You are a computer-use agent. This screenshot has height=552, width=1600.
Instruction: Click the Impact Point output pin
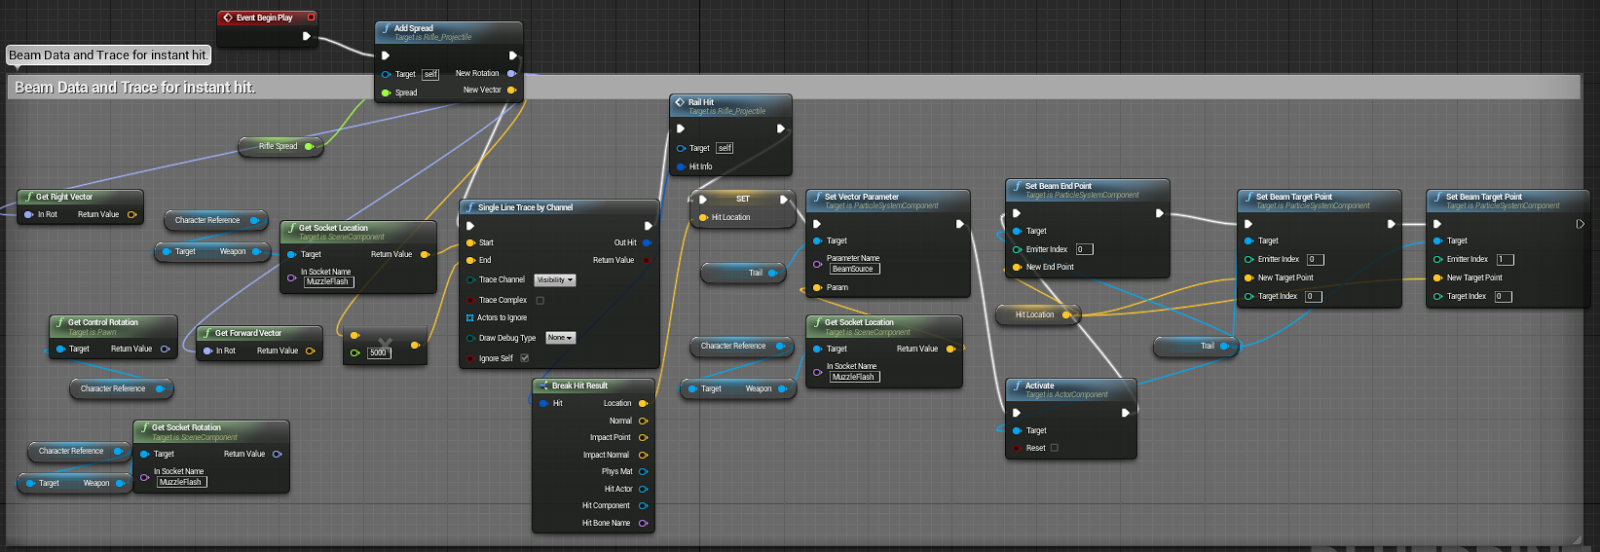(x=642, y=437)
